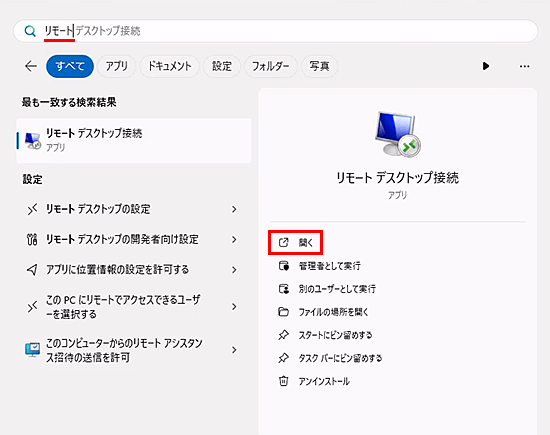The height and width of the screenshot is (435, 550).
Task: Click the user icon beside 別のユーザーとして実行
Action: 284,289
